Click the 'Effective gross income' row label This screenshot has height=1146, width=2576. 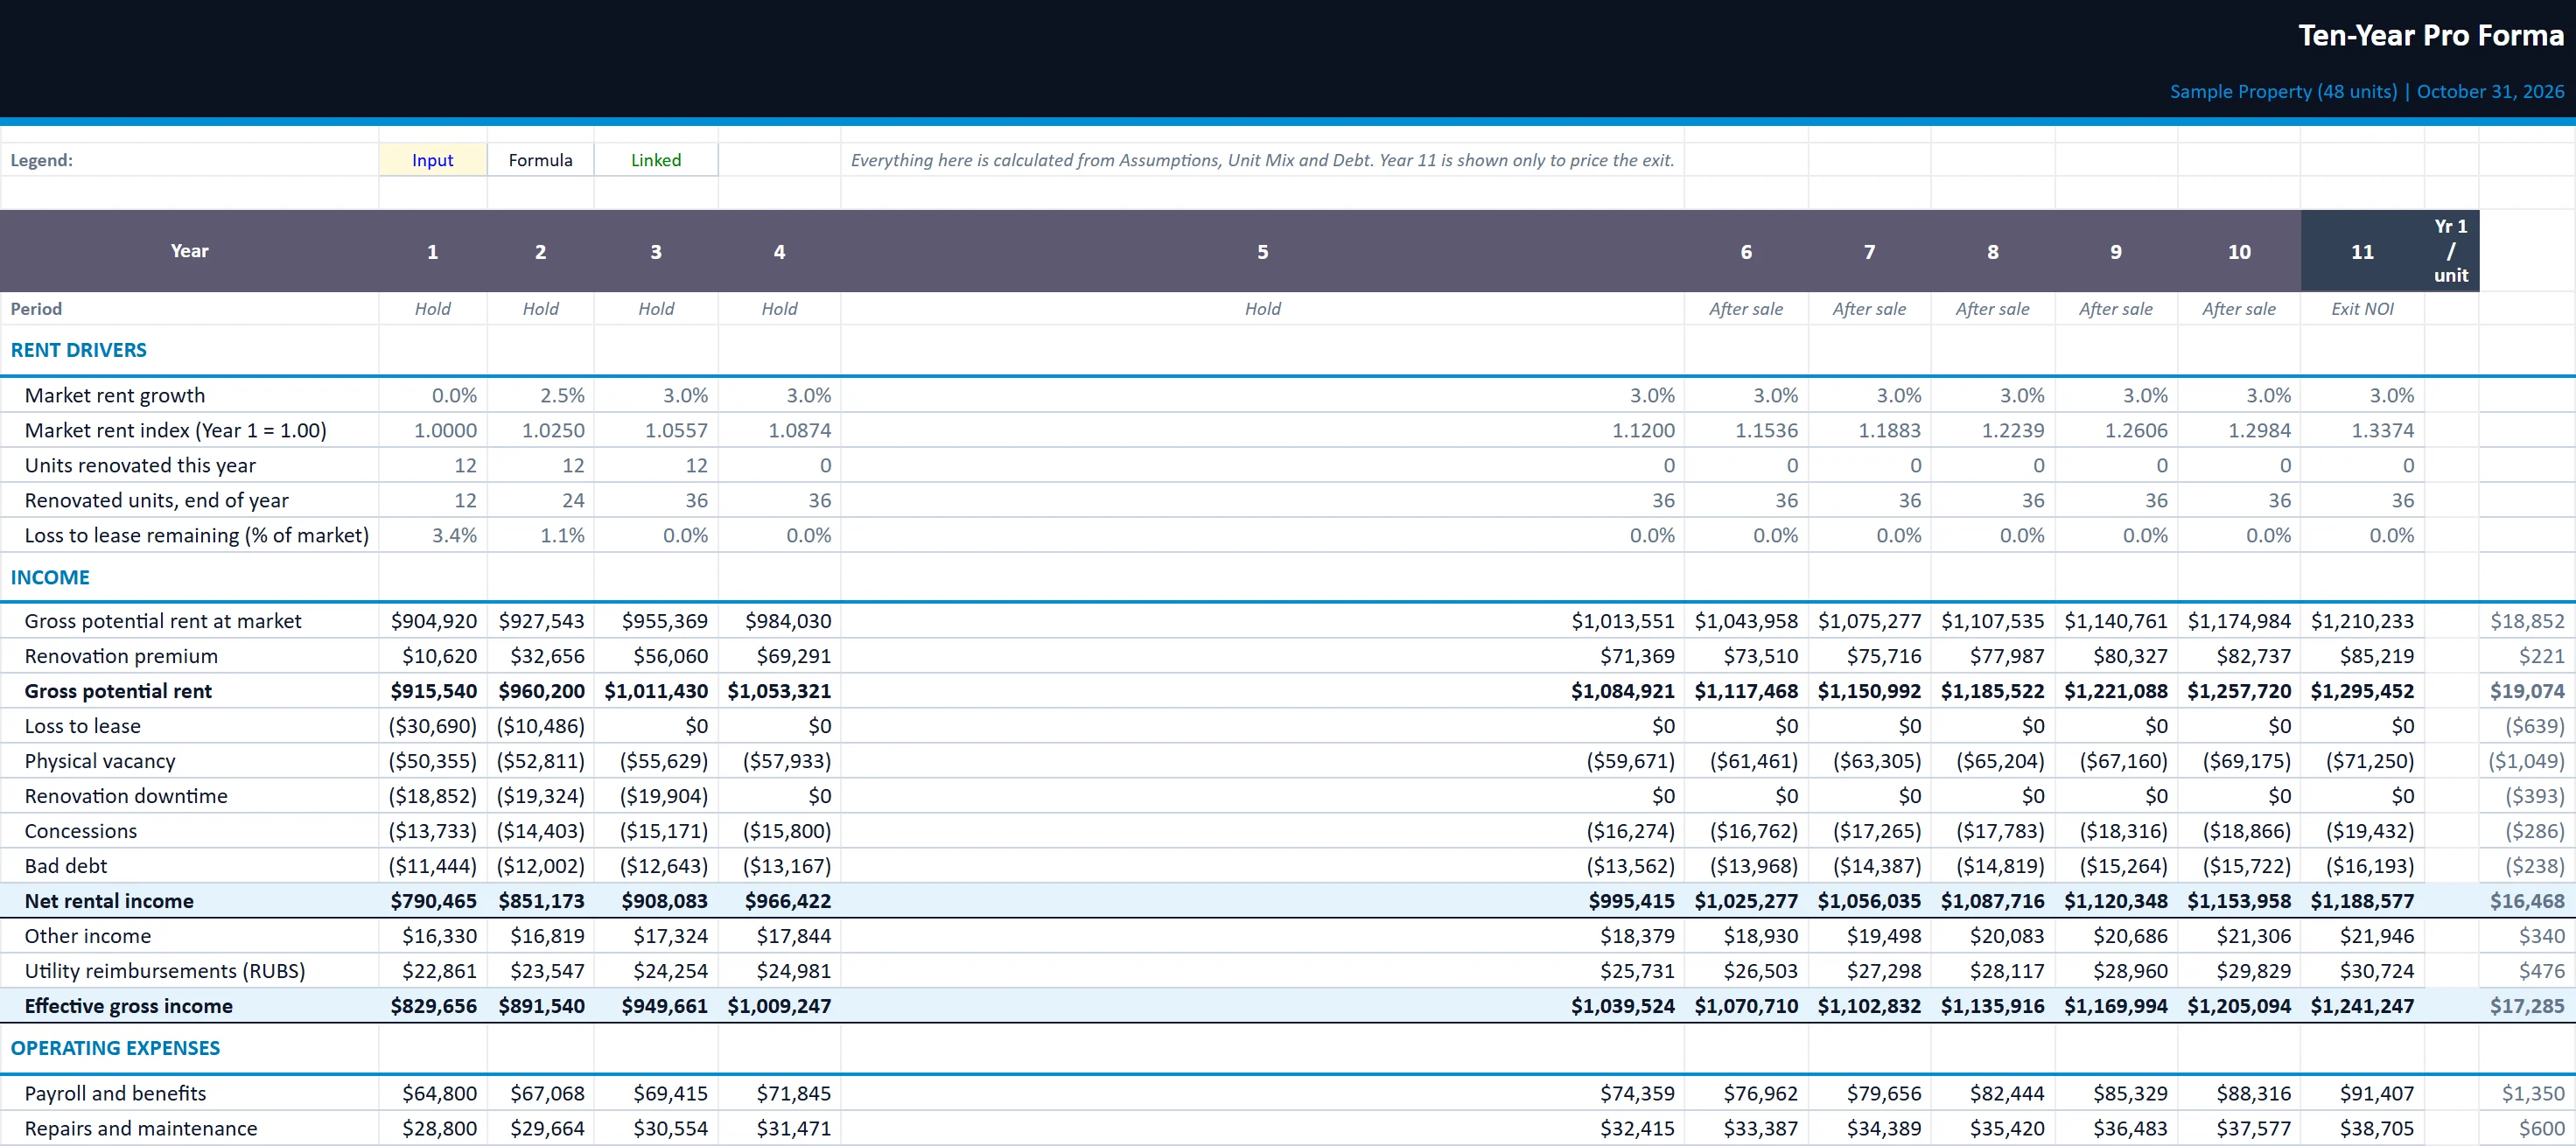pos(128,1006)
